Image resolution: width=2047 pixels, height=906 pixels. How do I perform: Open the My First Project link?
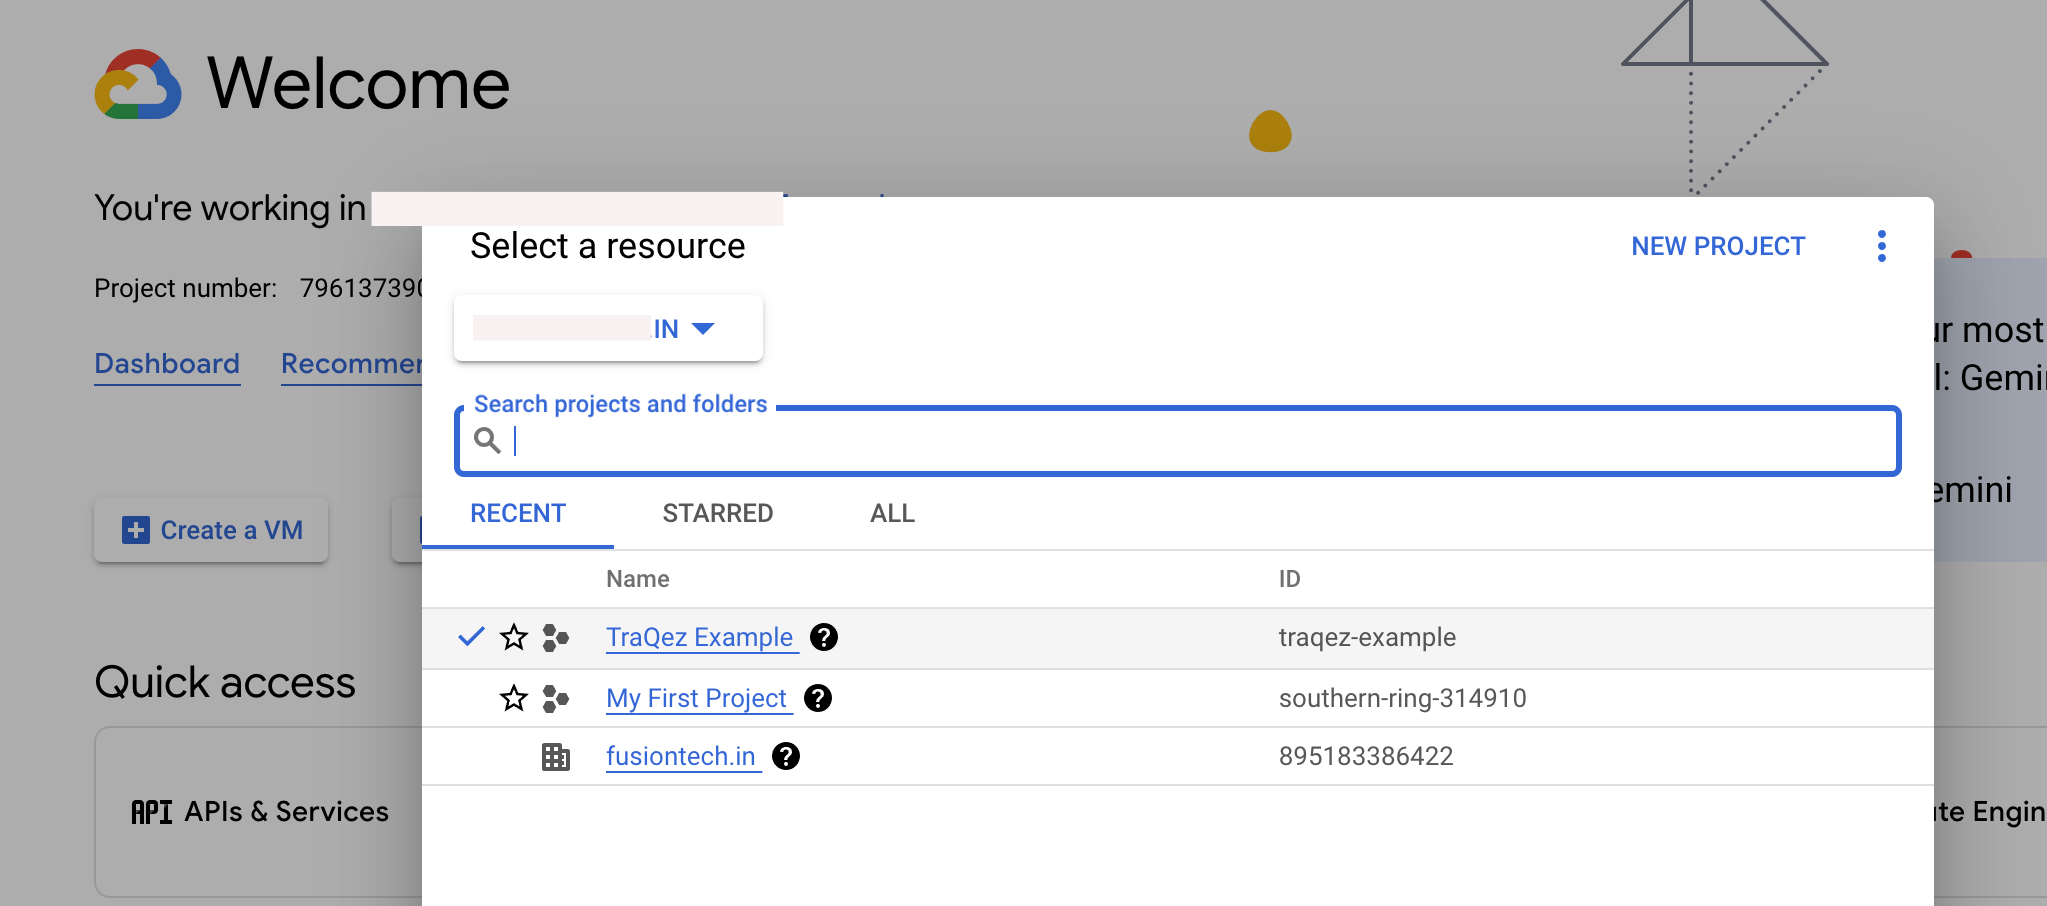tap(696, 698)
